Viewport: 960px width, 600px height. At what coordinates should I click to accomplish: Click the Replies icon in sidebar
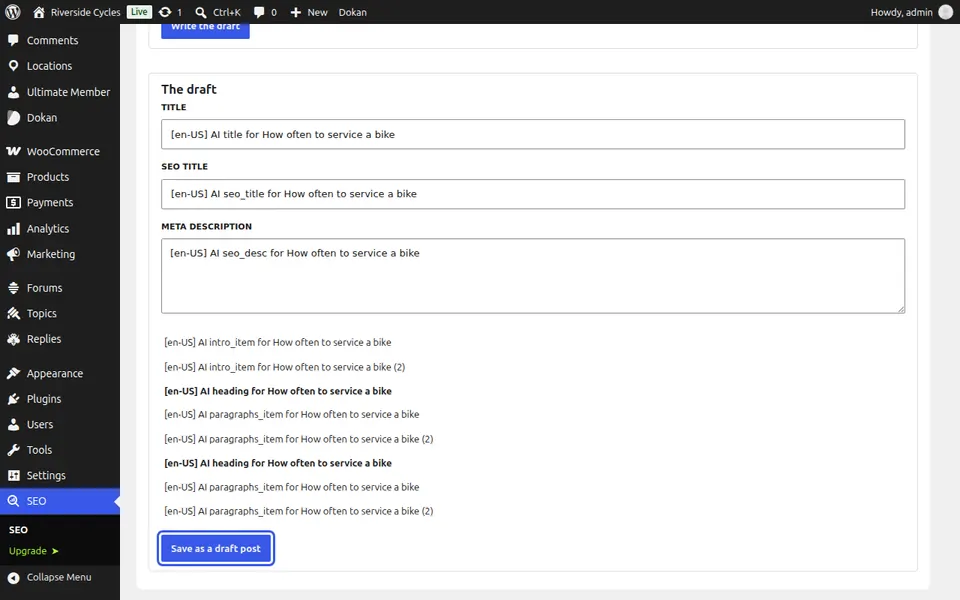click(x=13, y=339)
